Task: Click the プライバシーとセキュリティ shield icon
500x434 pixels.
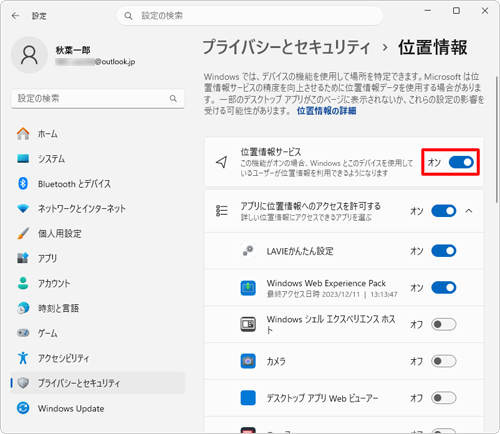Action: coord(23,383)
